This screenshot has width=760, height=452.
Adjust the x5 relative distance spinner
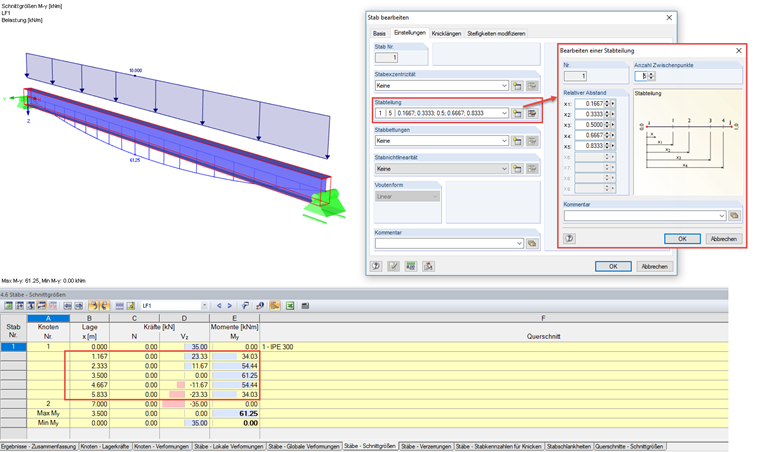pyautogui.click(x=607, y=146)
